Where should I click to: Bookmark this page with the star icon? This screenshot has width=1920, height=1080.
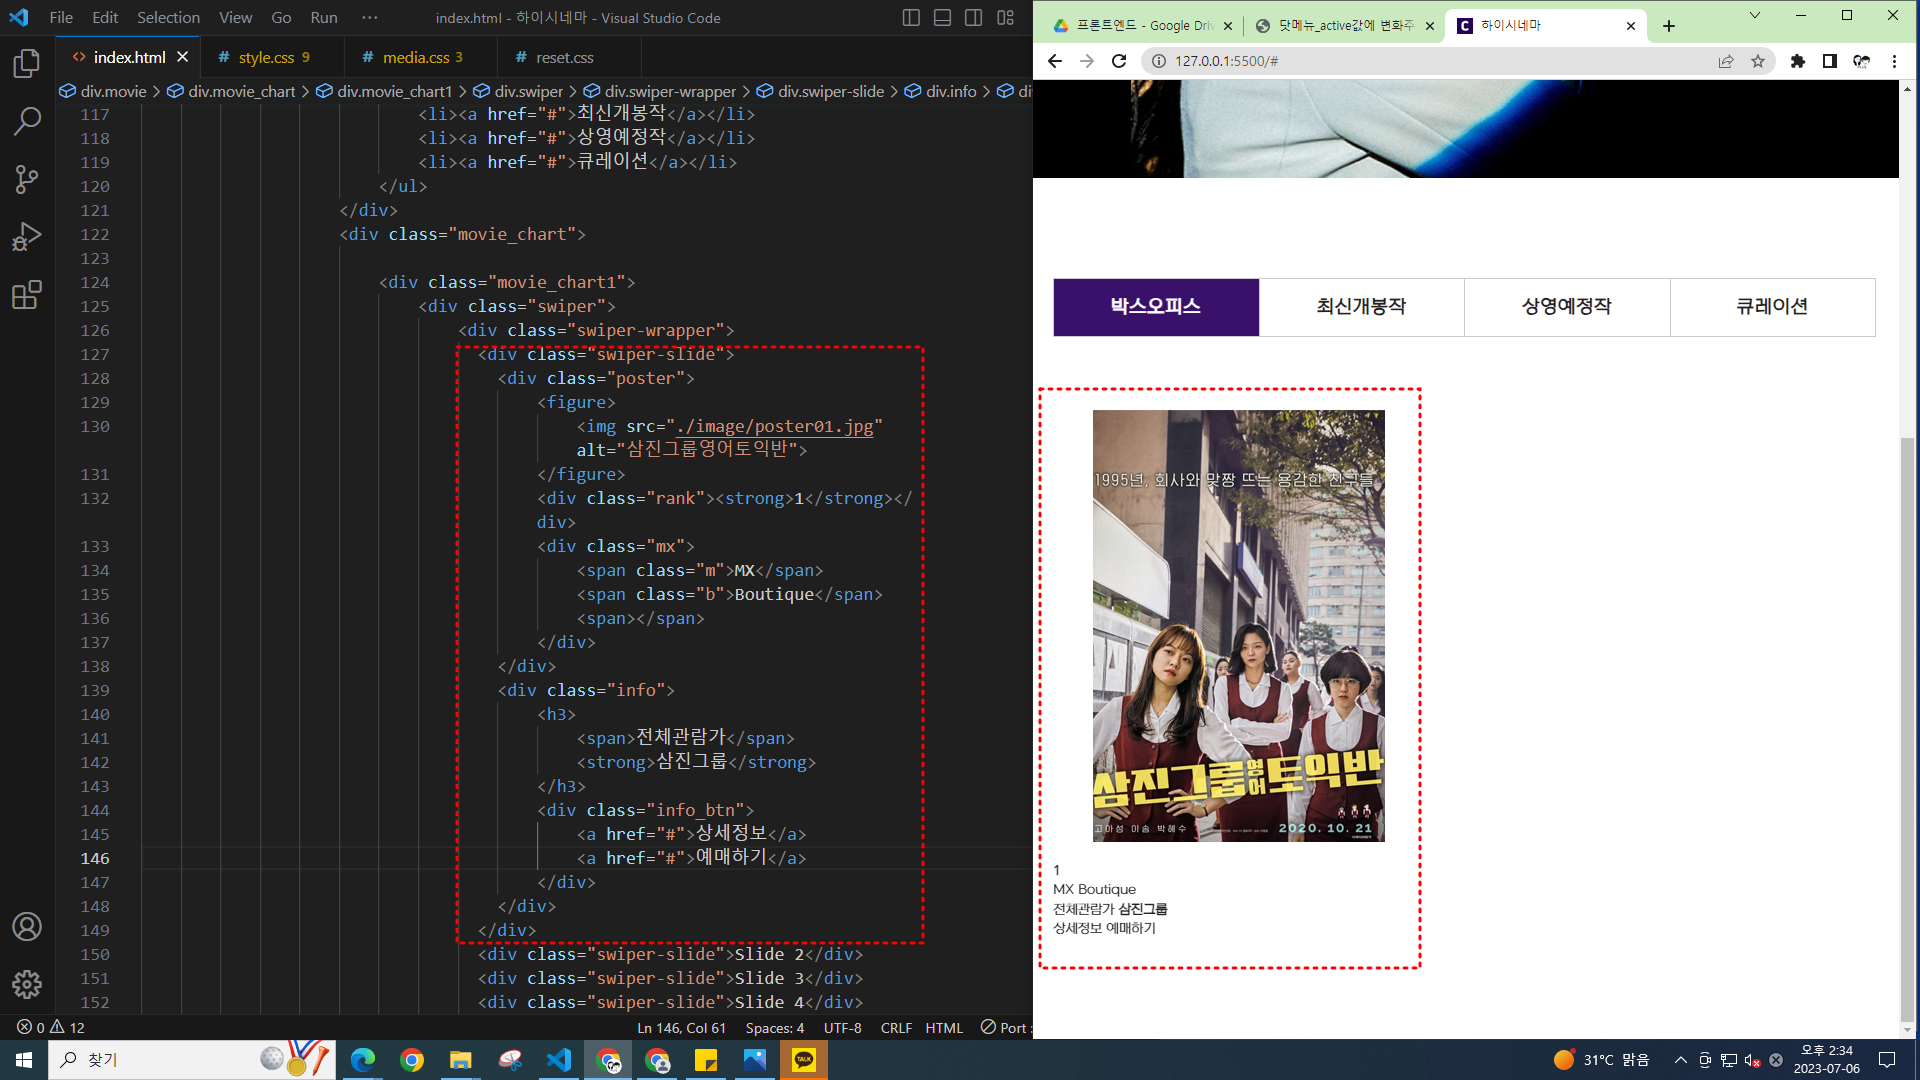point(1758,61)
